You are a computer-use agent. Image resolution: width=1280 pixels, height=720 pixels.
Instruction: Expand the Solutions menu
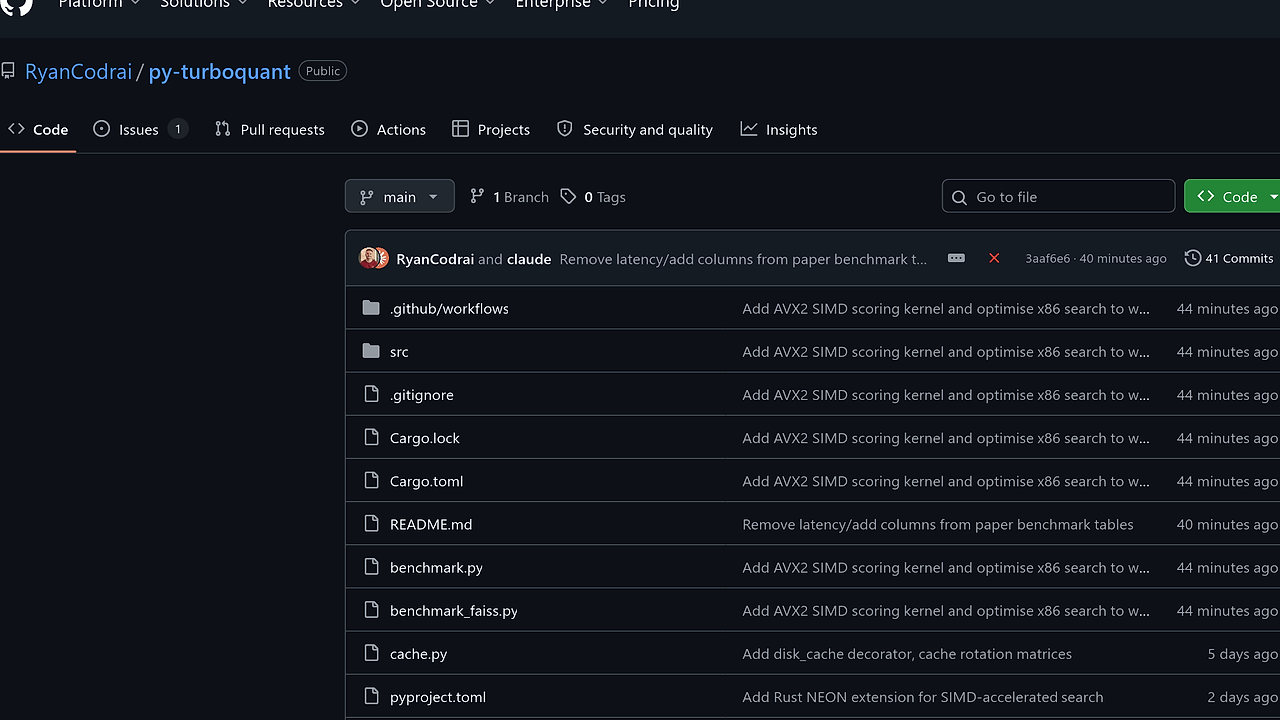[x=205, y=4]
